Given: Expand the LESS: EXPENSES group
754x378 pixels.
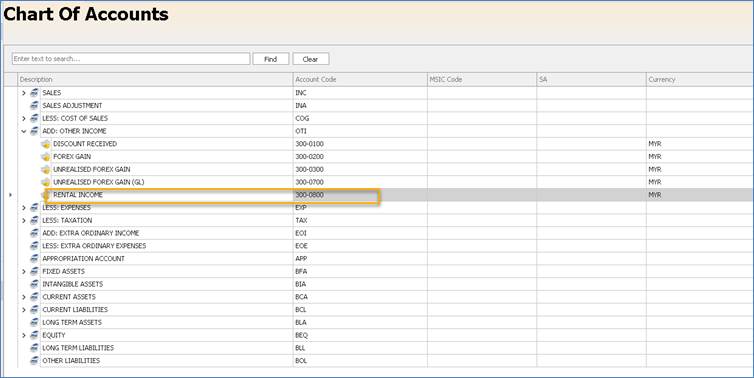Looking at the screenshot, I should [24, 208].
